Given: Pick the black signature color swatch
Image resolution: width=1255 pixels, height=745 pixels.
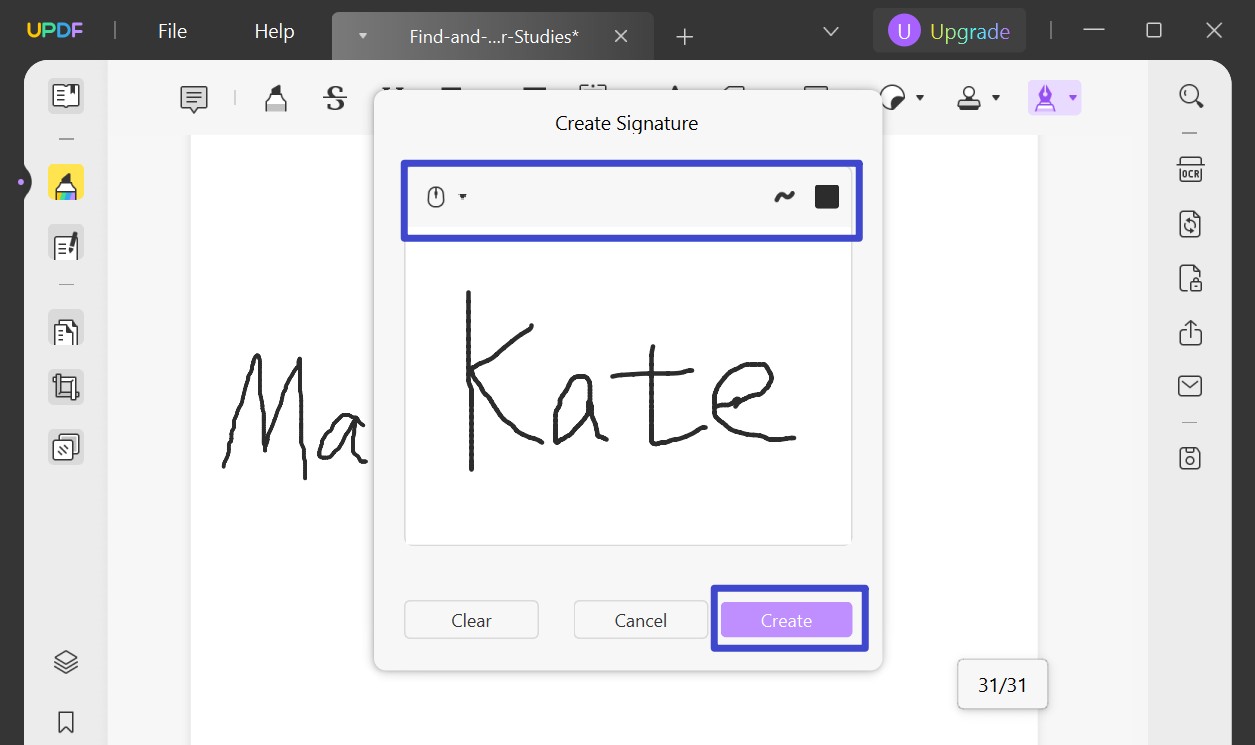Looking at the screenshot, I should (x=827, y=196).
